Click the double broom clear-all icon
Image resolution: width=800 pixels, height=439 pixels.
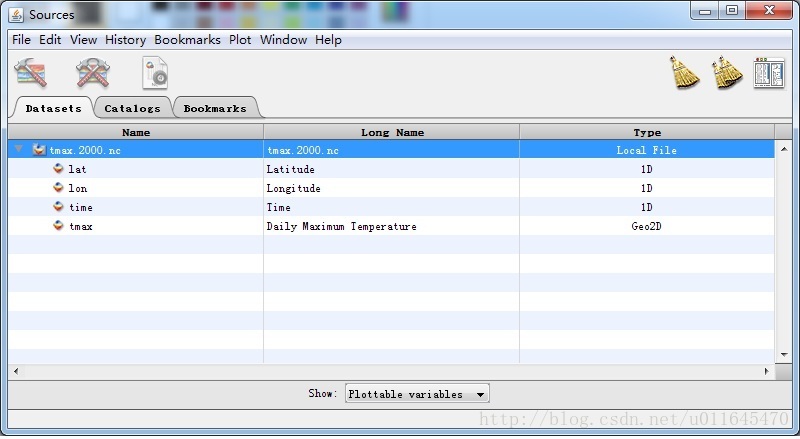[x=727, y=72]
